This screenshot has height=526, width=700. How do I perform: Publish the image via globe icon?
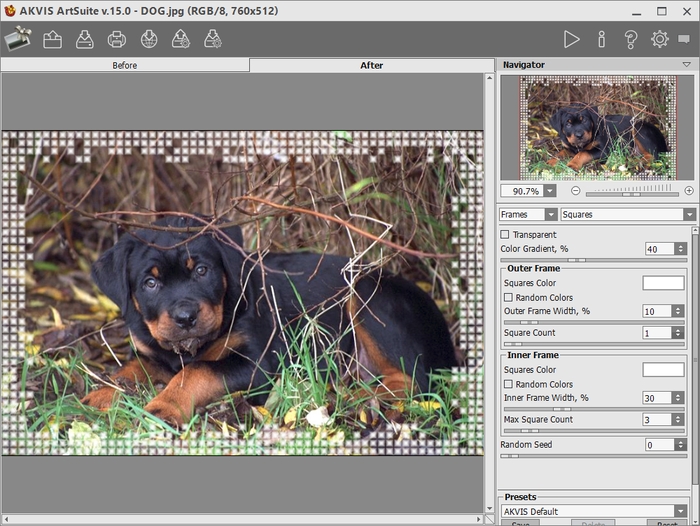(149, 39)
